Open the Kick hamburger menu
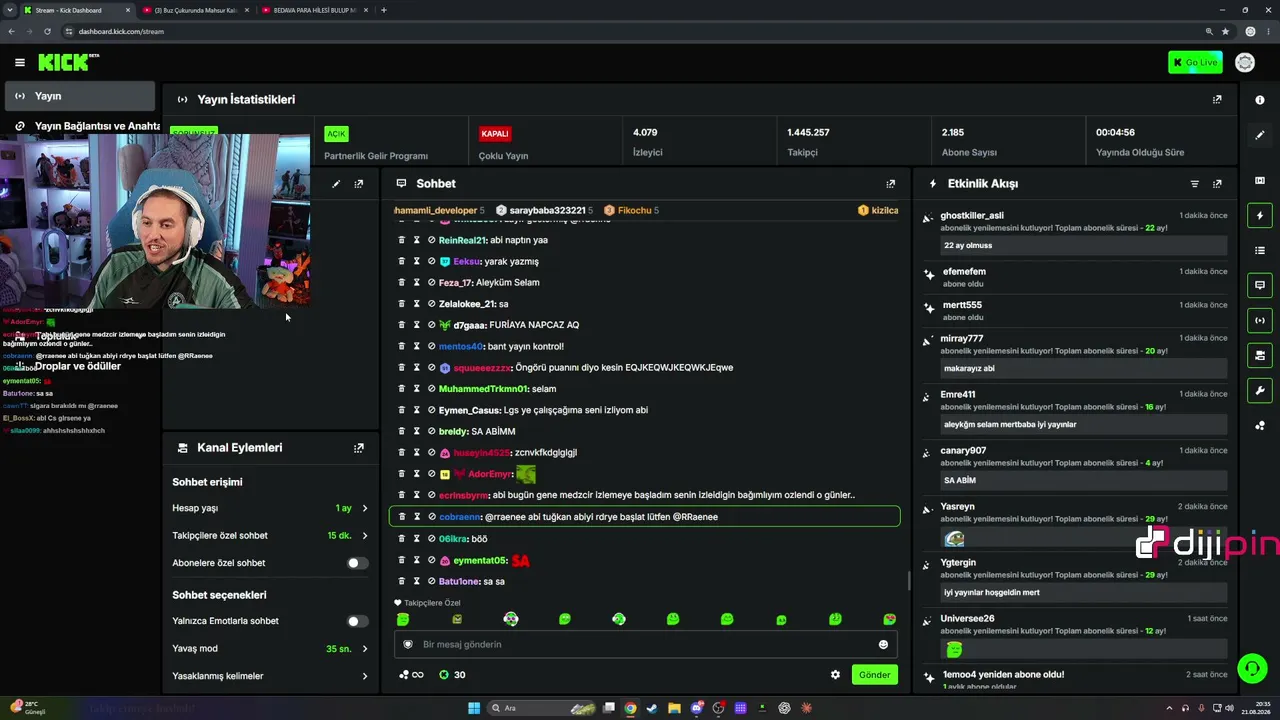The width and height of the screenshot is (1280, 720). 19,62
